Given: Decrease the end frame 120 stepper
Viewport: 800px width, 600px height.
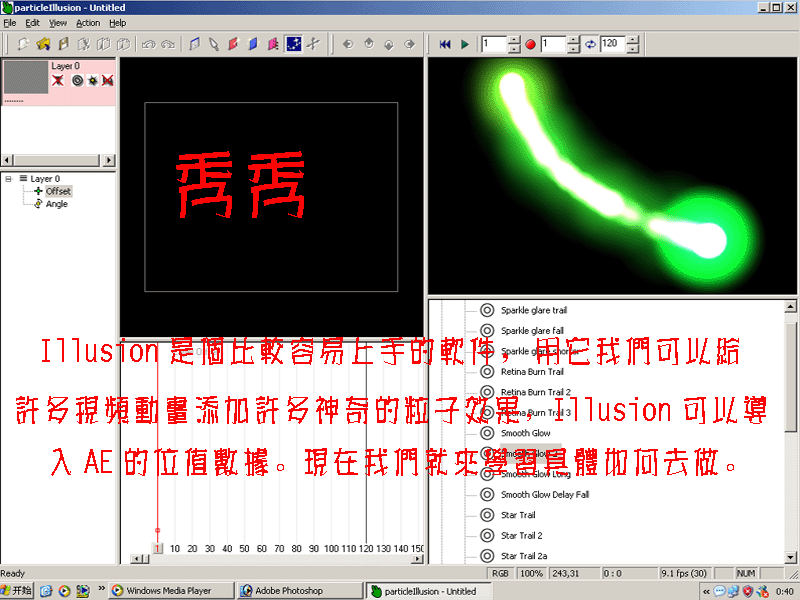Looking at the screenshot, I should point(633,49).
